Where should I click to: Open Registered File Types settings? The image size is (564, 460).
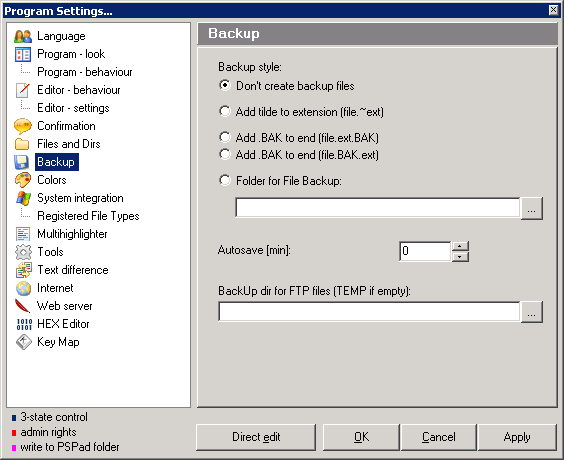(88, 216)
